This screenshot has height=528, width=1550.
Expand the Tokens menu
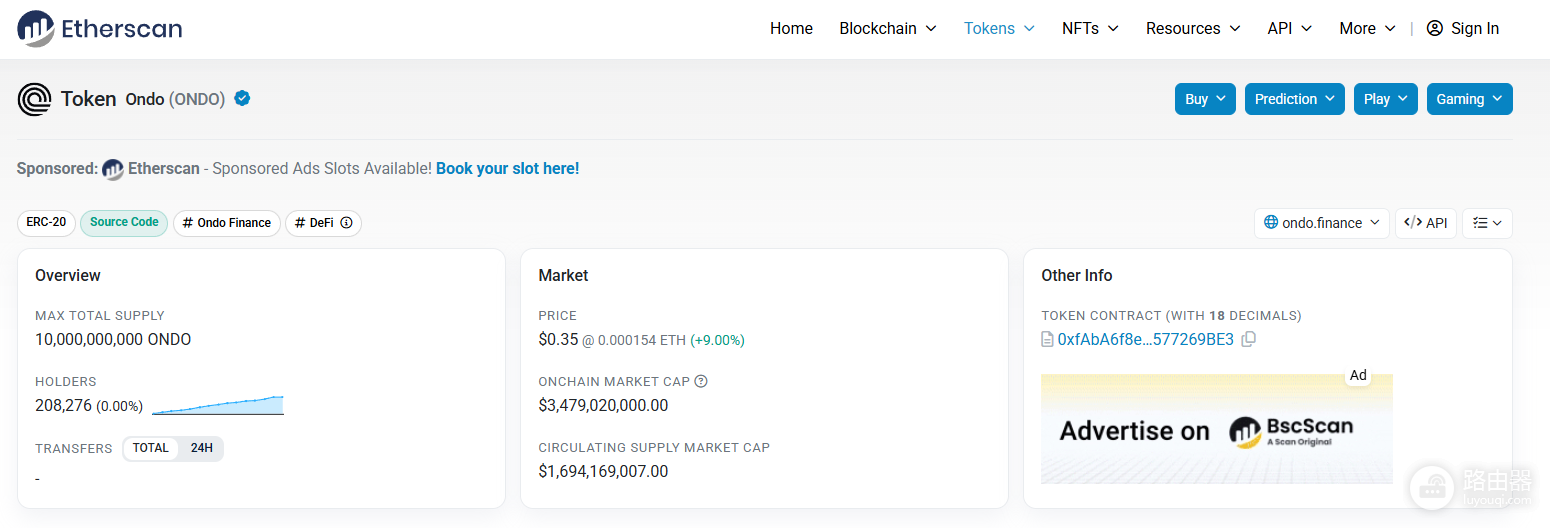(999, 28)
